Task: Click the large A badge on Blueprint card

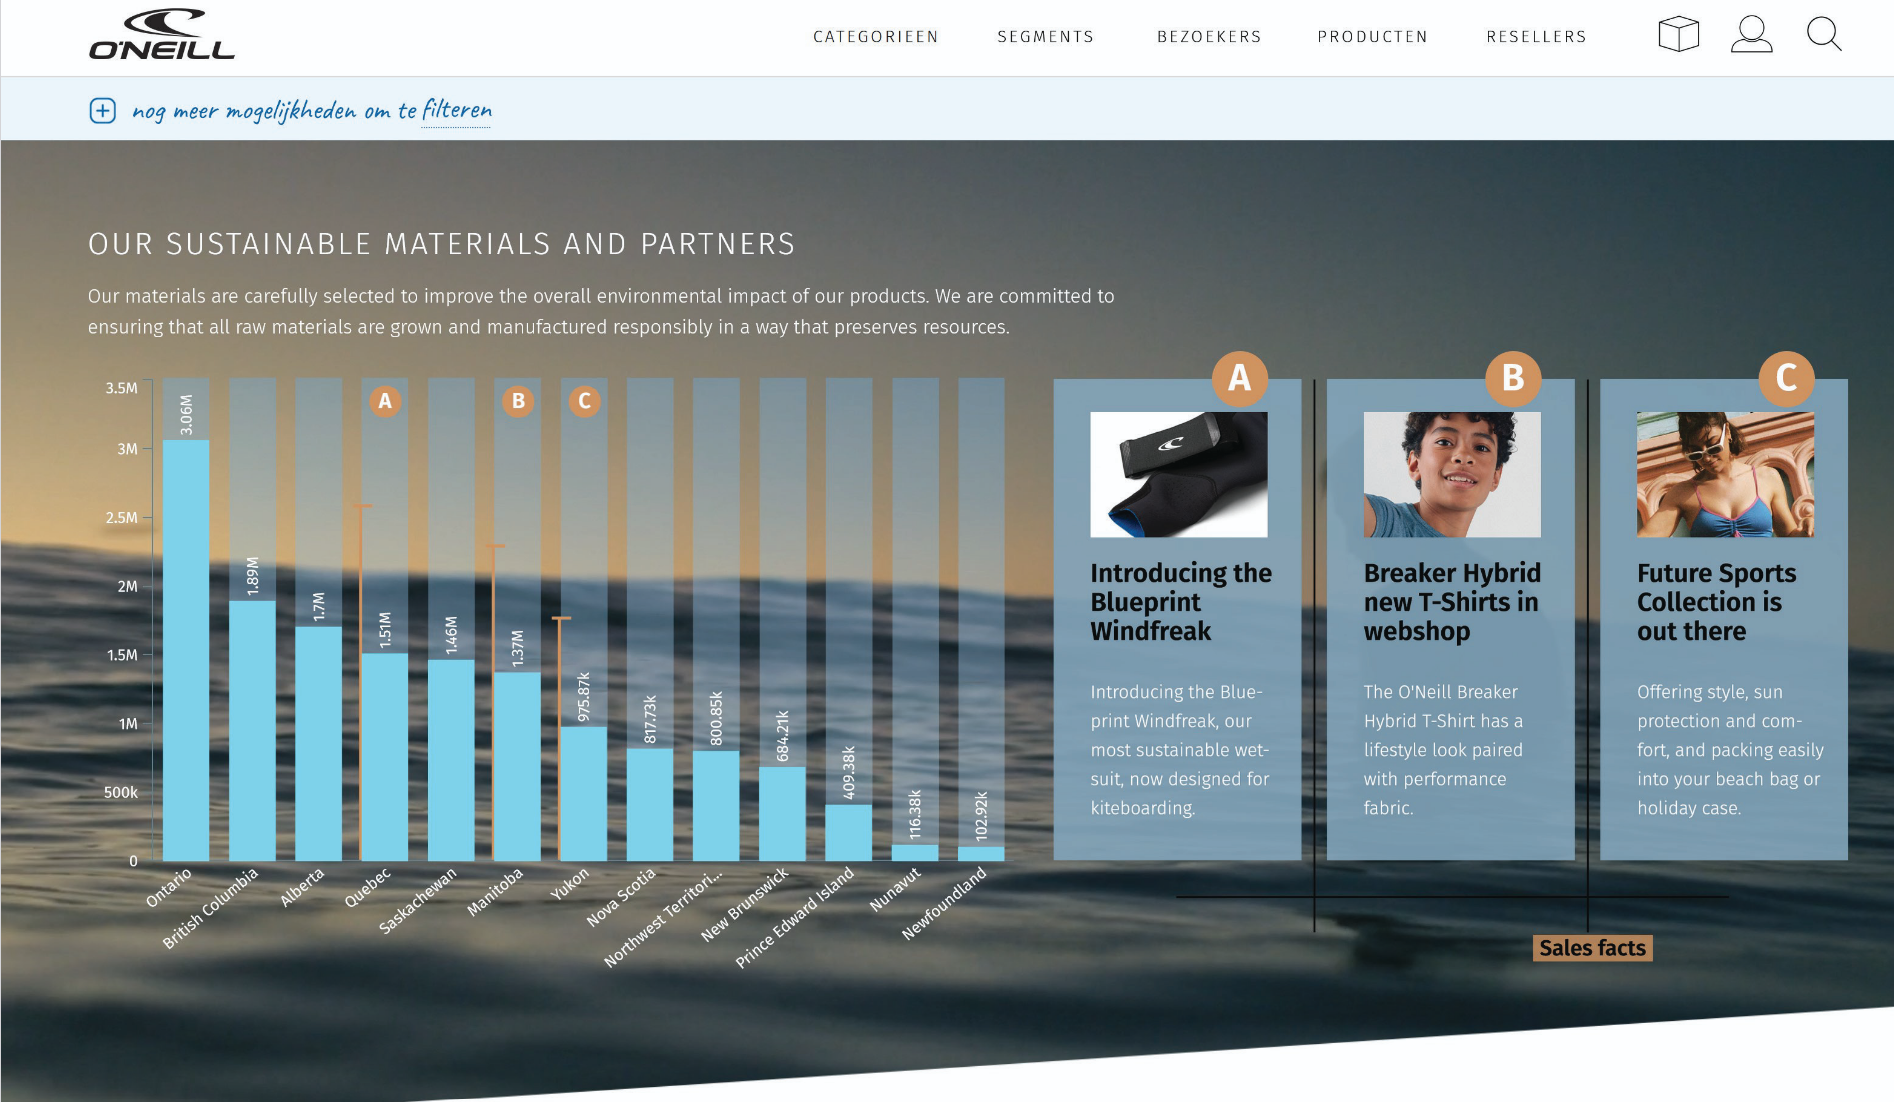Action: coord(1239,378)
